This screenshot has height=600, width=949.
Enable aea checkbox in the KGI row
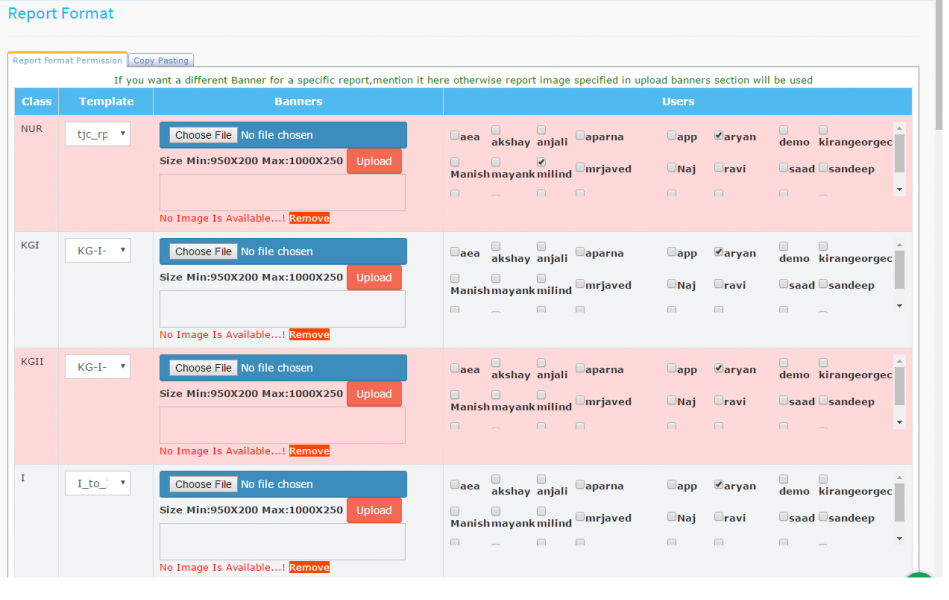click(455, 252)
